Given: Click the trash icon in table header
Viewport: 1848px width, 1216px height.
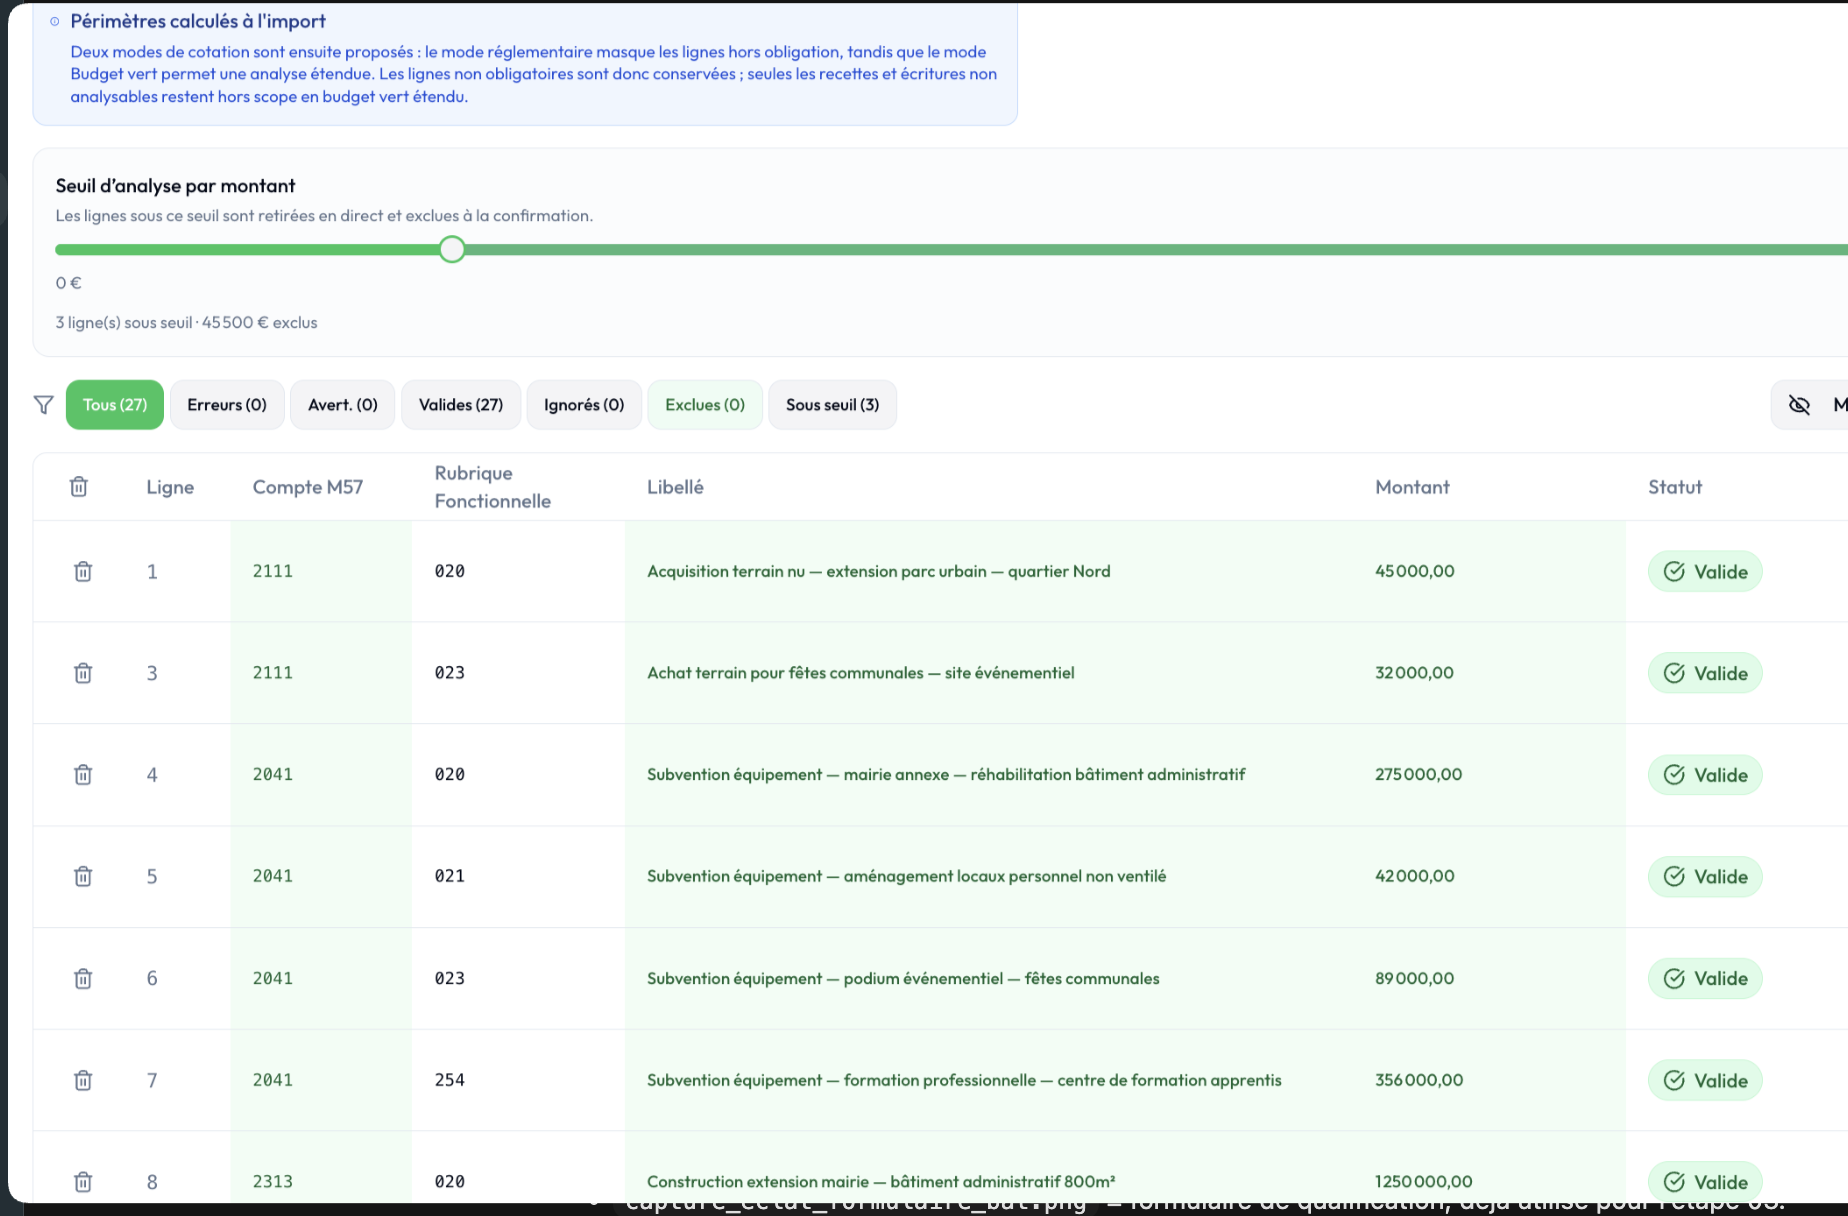Looking at the screenshot, I should 79,487.
